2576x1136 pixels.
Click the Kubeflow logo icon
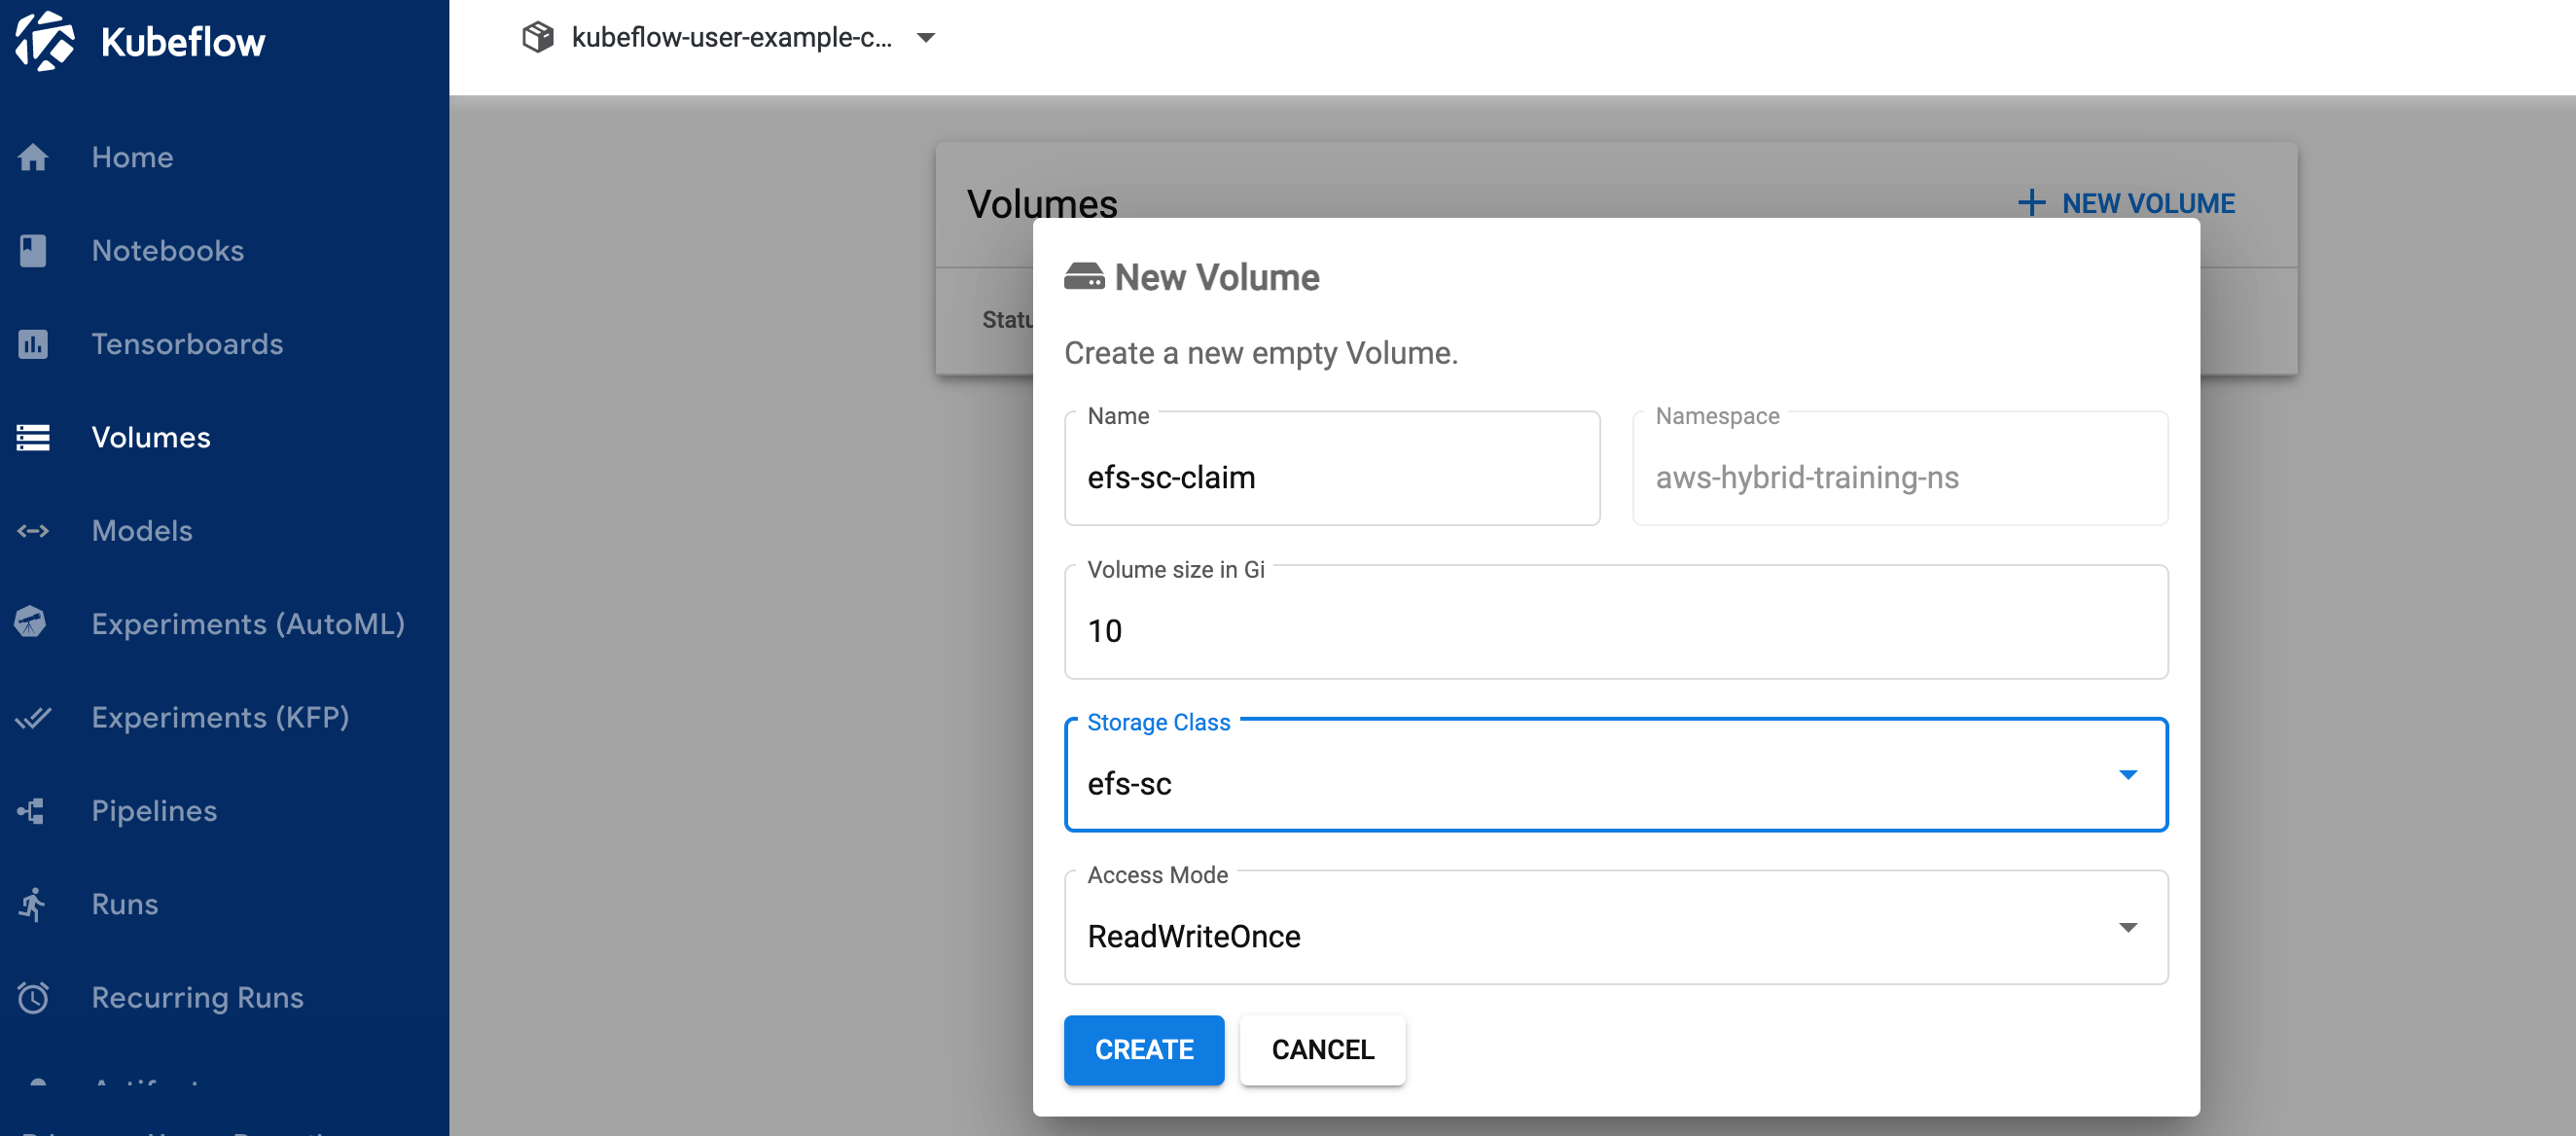point(45,41)
